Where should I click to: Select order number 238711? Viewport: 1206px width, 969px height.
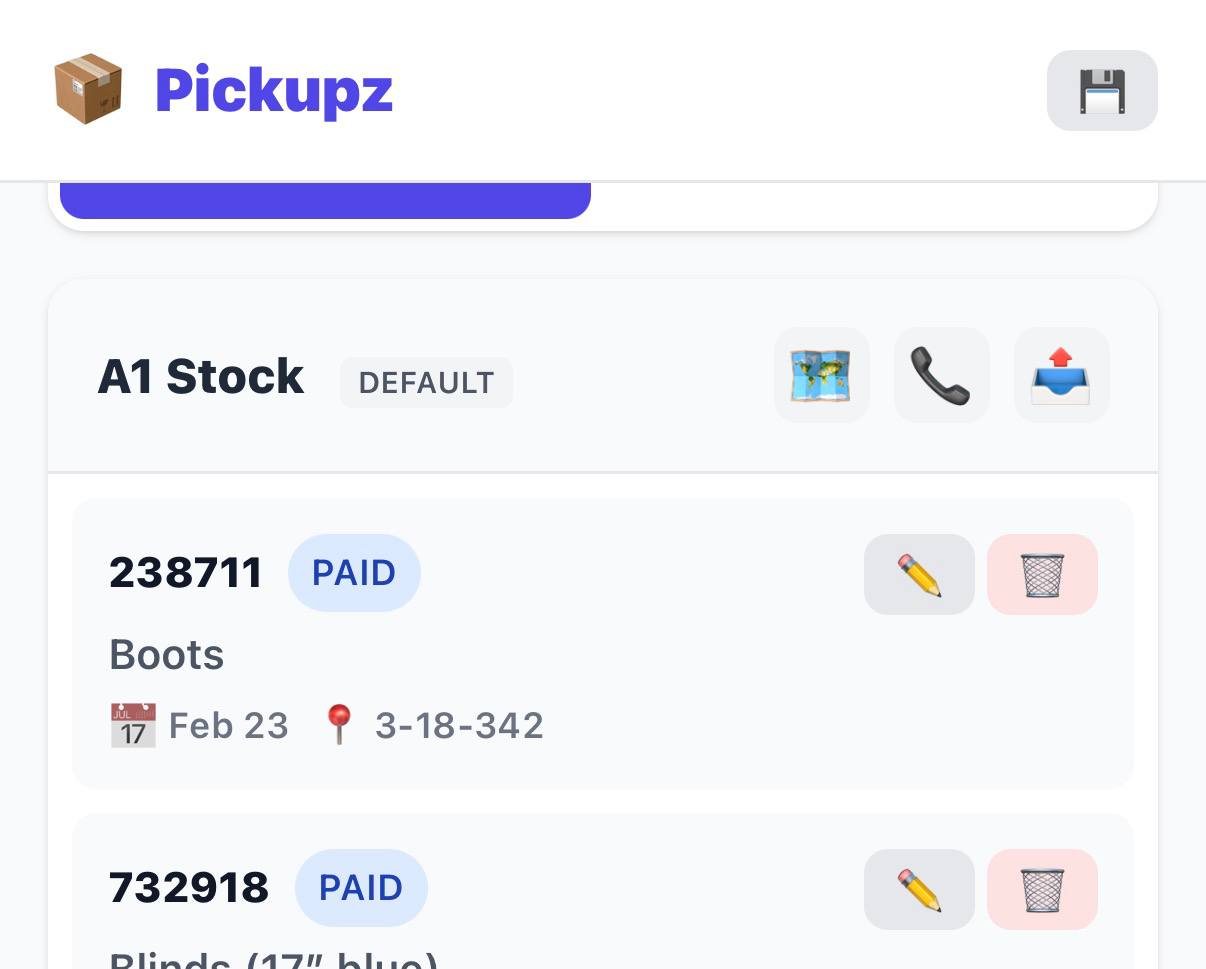click(x=185, y=572)
